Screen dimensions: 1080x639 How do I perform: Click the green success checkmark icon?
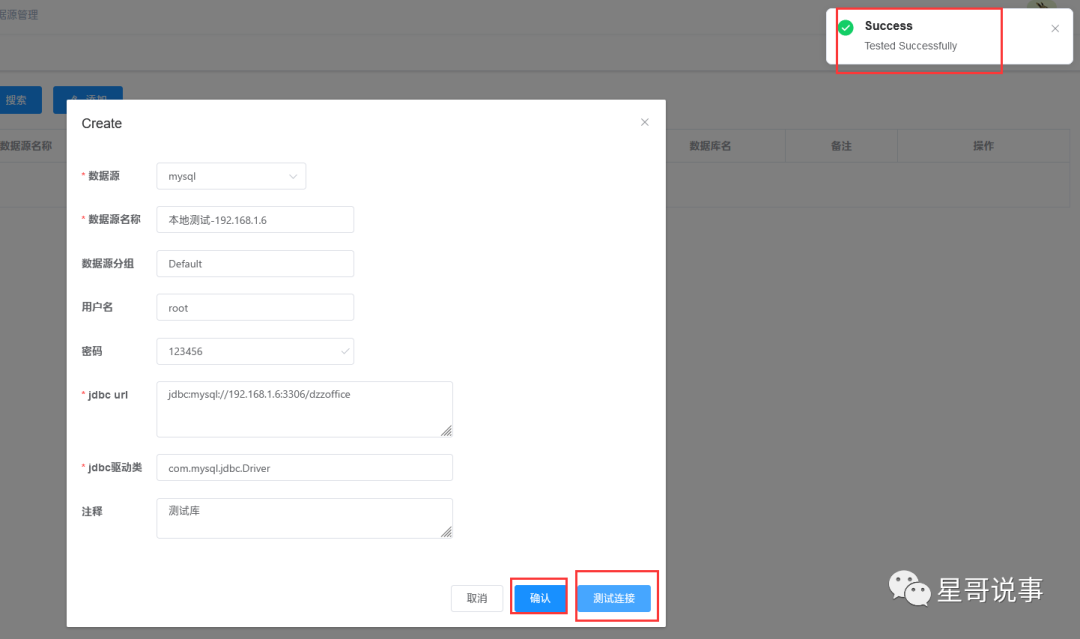pos(846,27)
